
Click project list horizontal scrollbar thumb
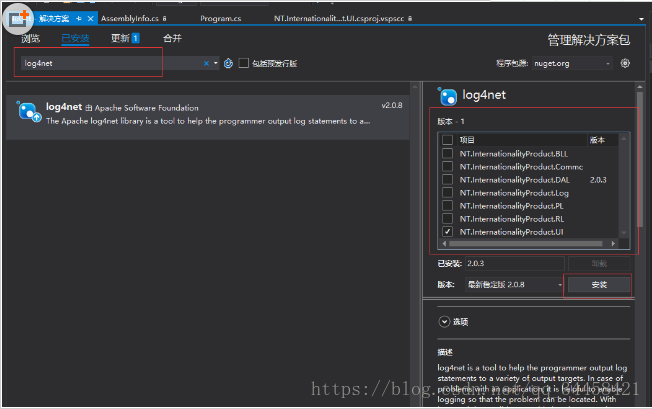tap(526, 244)
